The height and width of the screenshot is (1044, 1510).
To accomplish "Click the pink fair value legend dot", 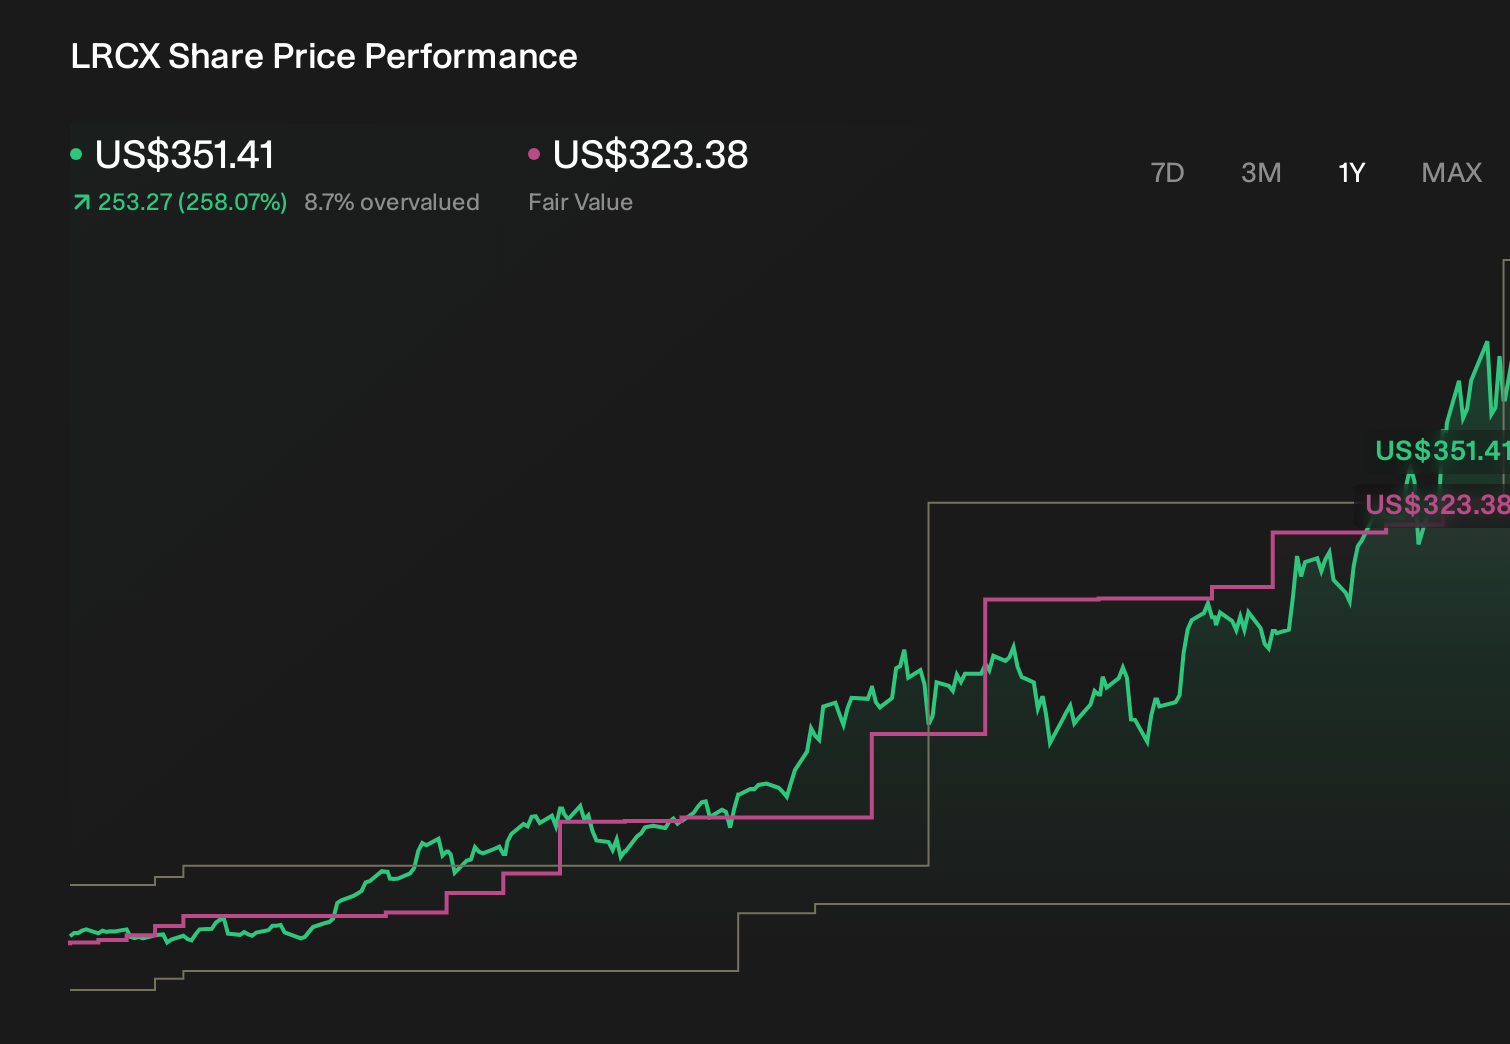I will [534, 154].
